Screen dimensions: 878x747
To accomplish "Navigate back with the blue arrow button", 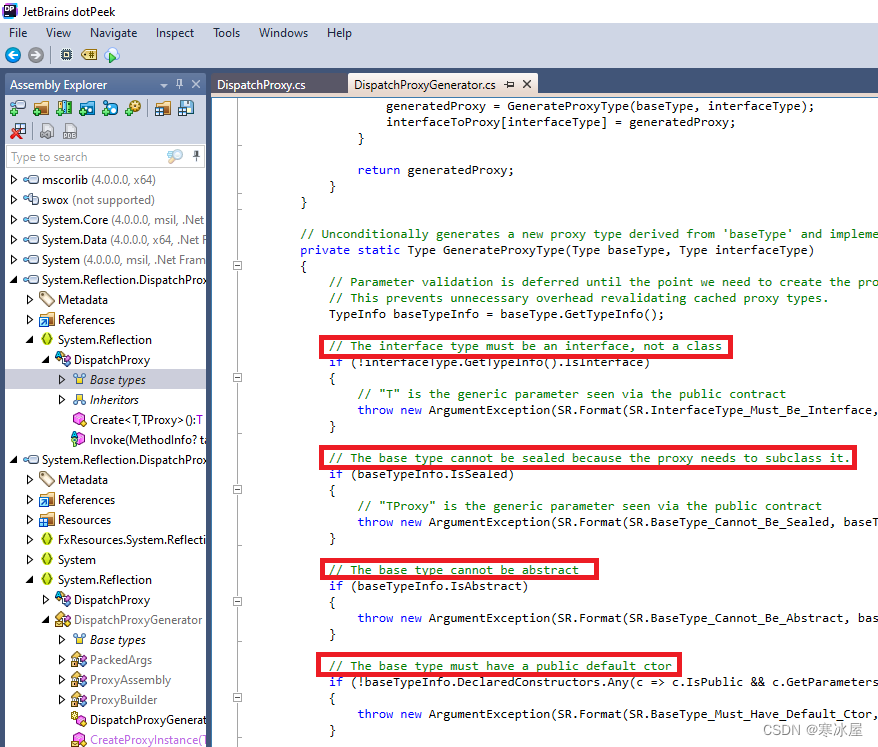I will point(13,55).
